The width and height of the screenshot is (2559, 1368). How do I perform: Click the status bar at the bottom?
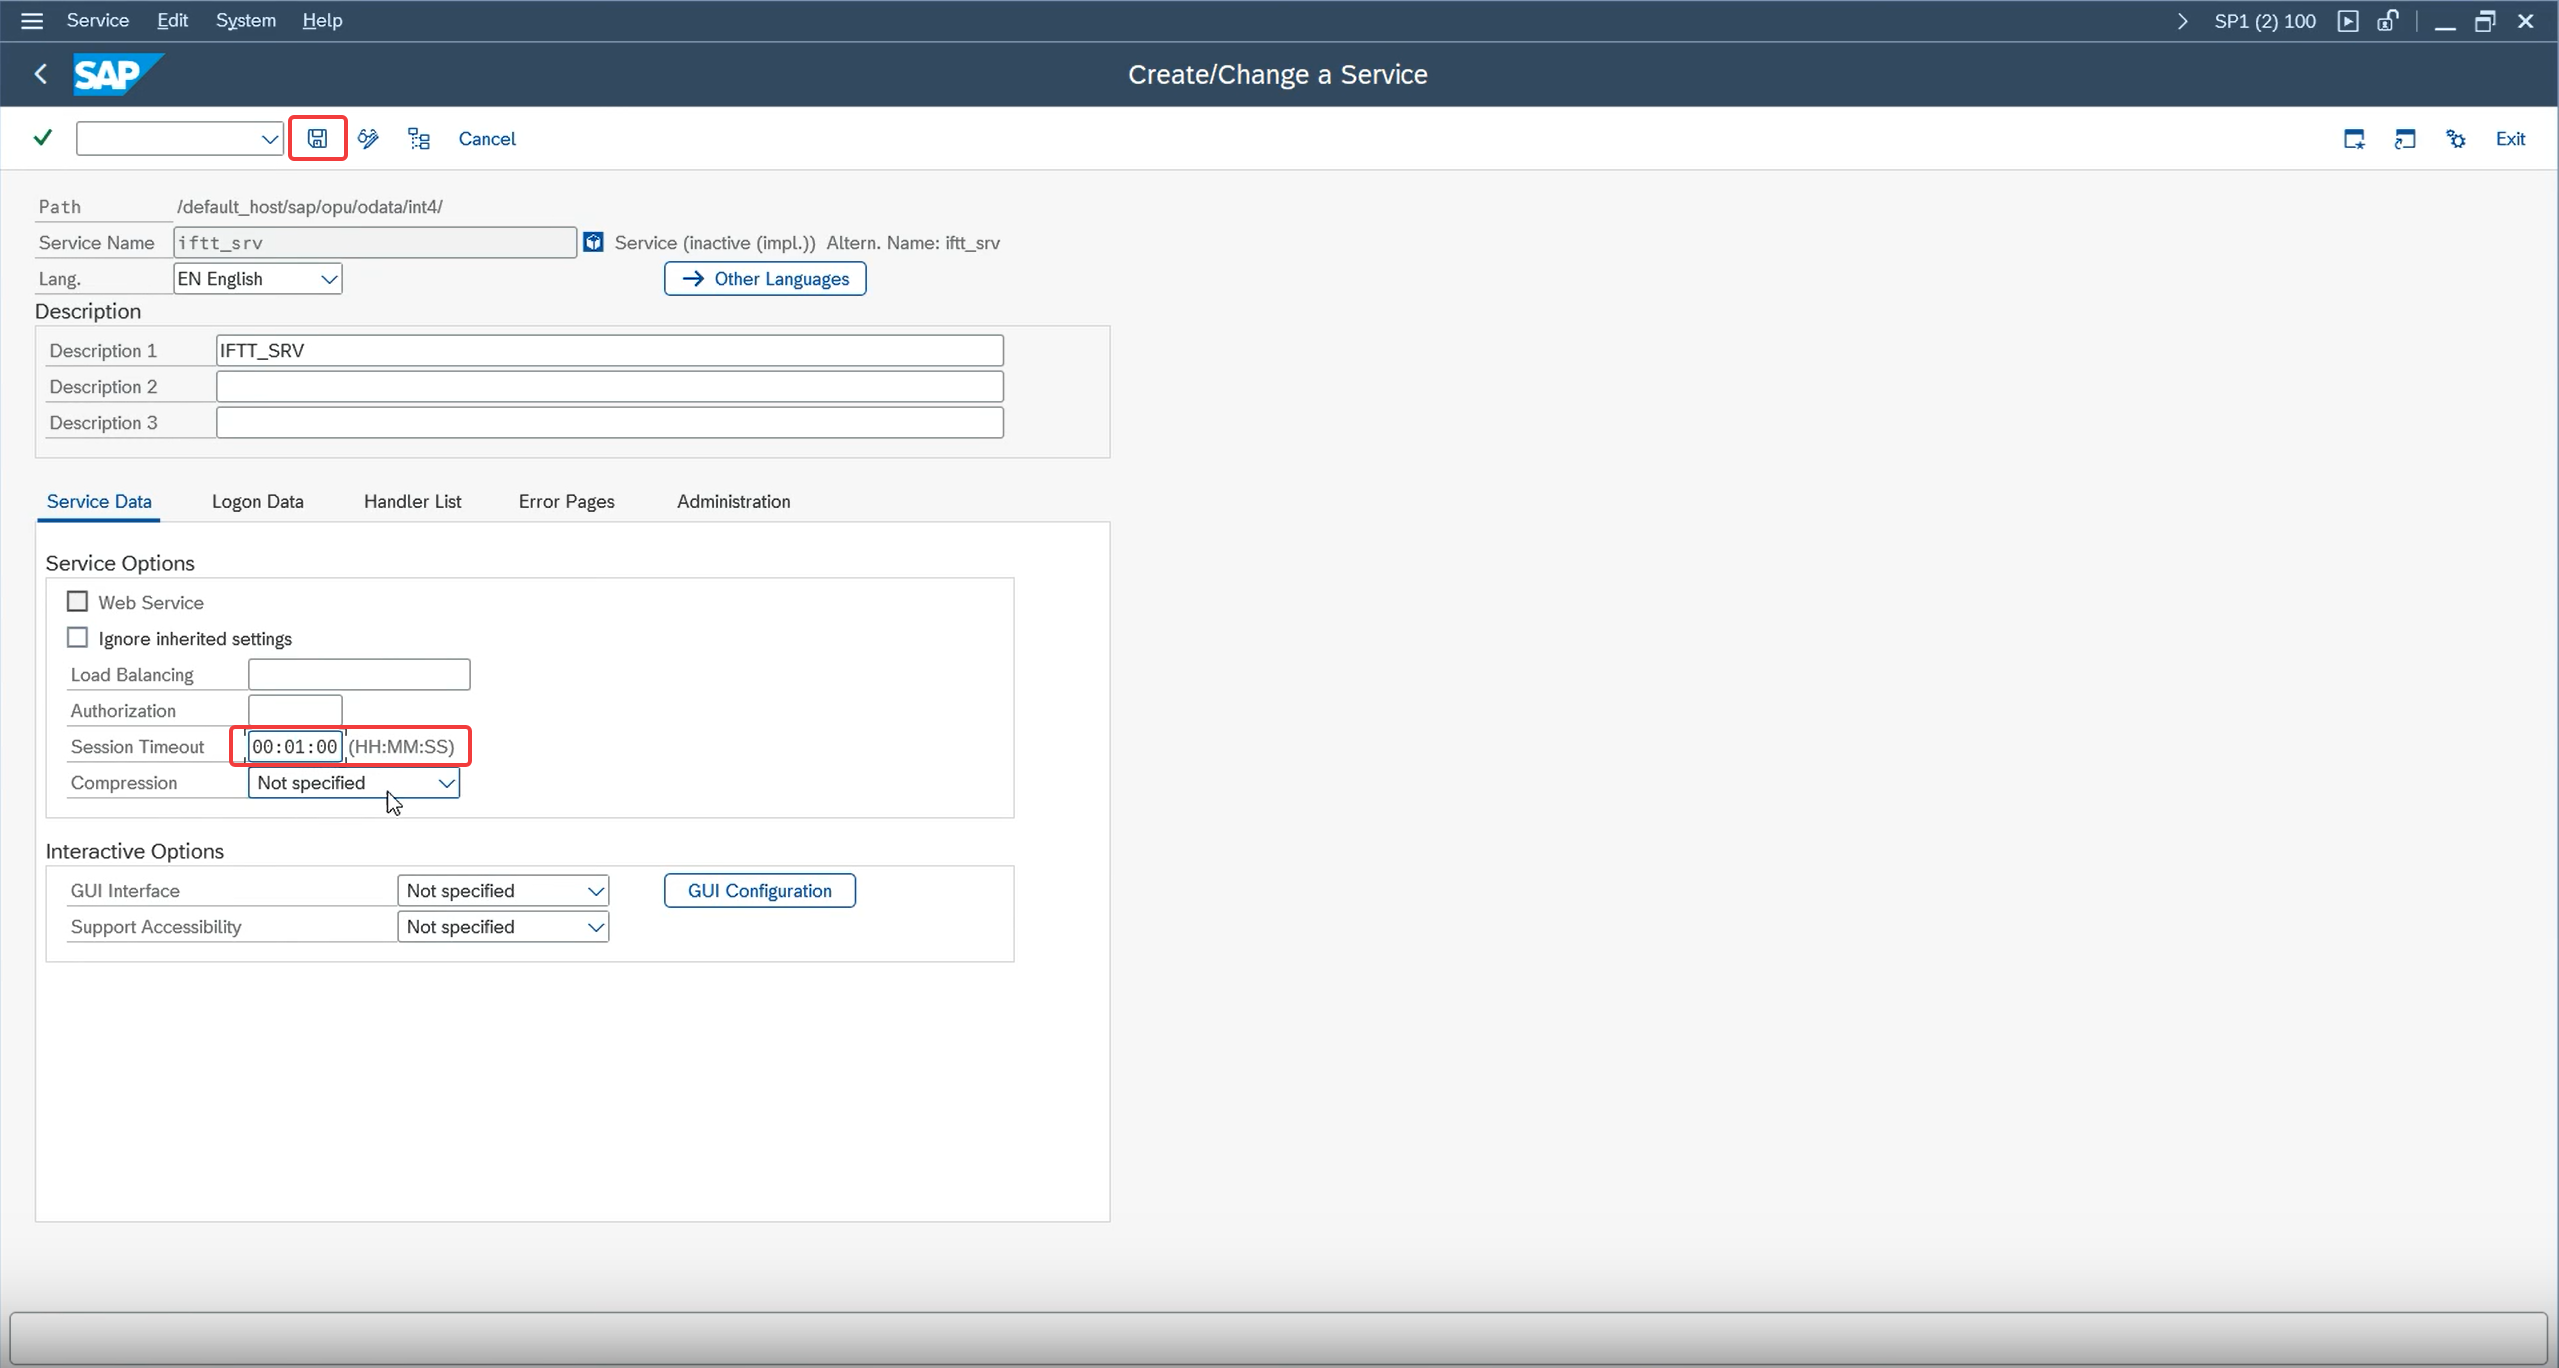point(1278,1337)
